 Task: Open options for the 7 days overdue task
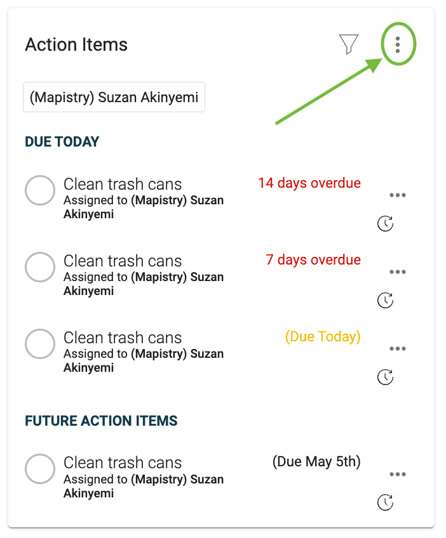[x=398, y=272]
